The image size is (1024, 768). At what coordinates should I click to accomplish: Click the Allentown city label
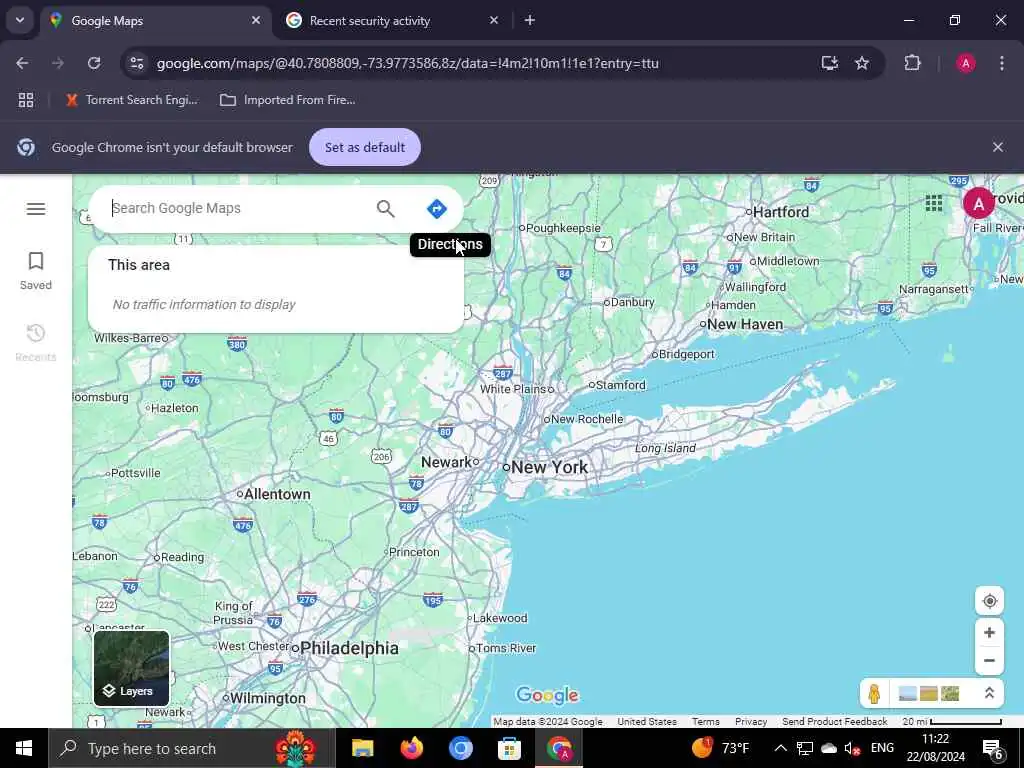point(277,494)
